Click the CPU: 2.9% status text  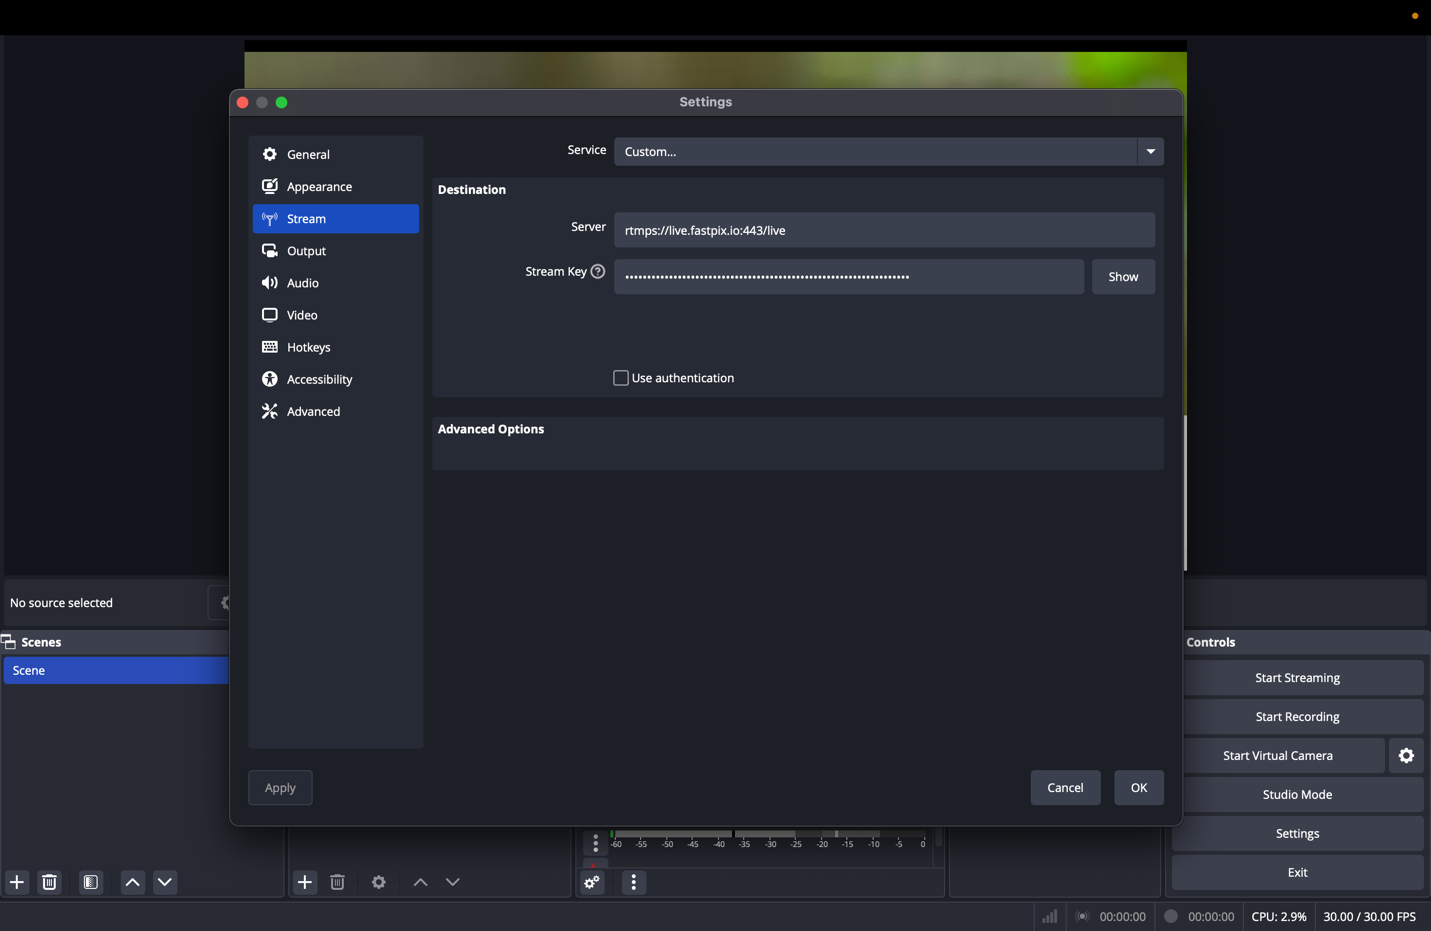(x=1279, y=916)
